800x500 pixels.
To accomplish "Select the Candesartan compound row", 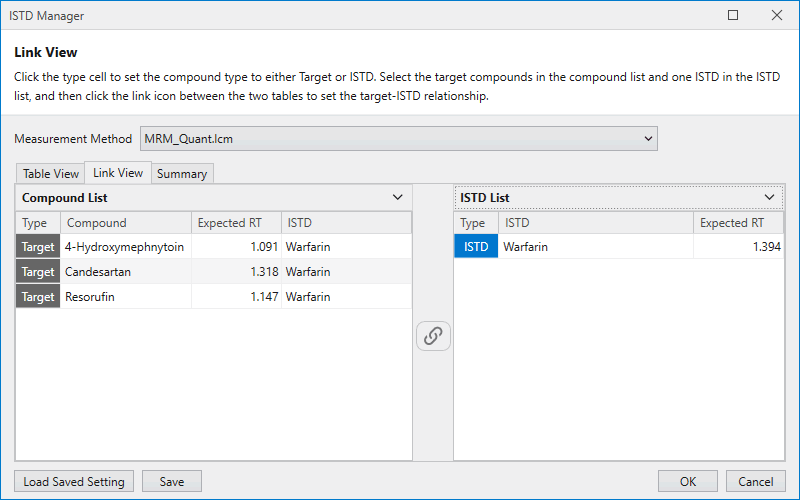I will click(125, 272).
